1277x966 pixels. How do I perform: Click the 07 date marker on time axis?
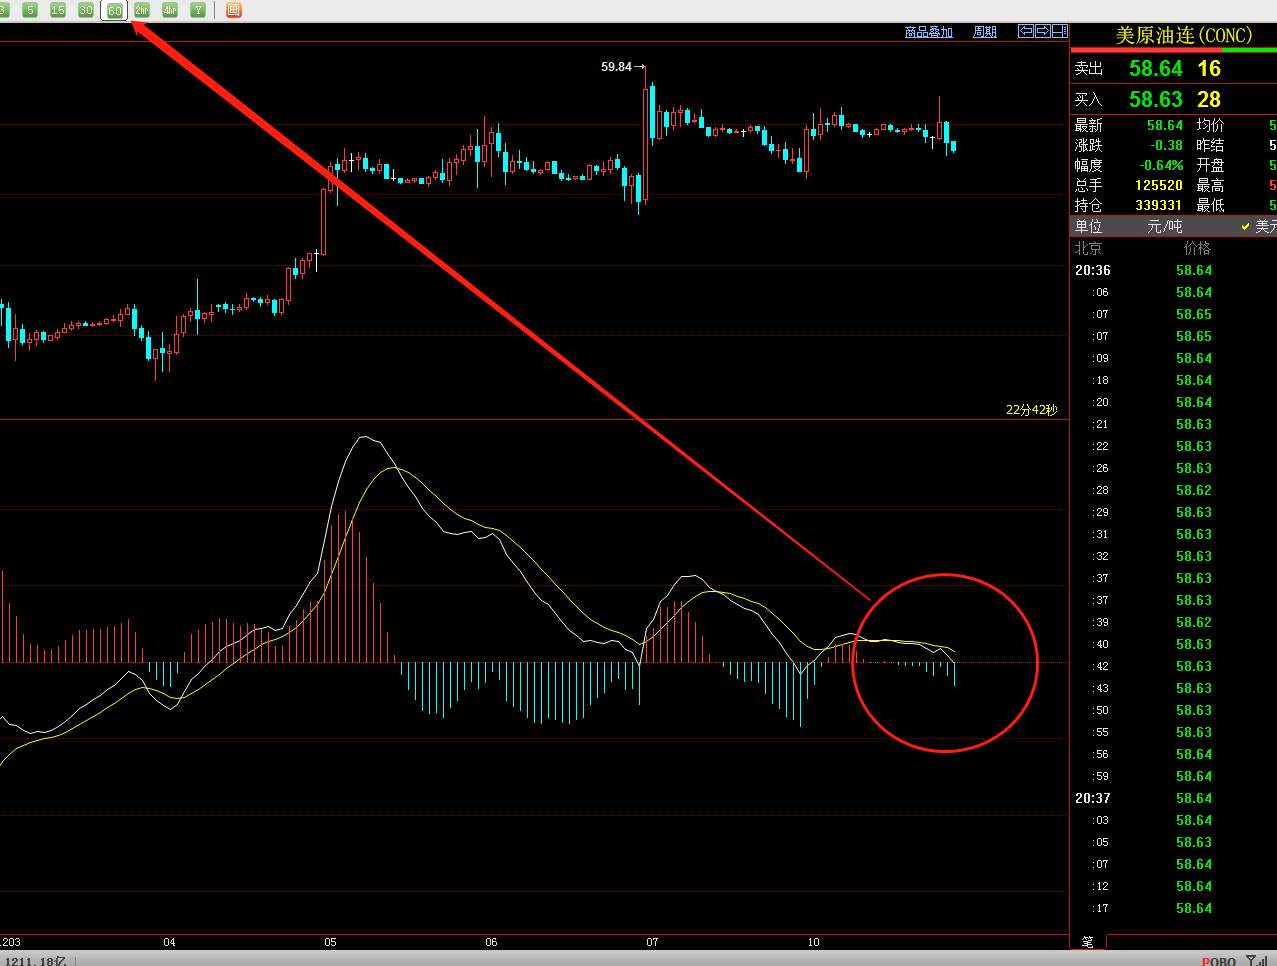pyautogui.click(x=652, y=942)
